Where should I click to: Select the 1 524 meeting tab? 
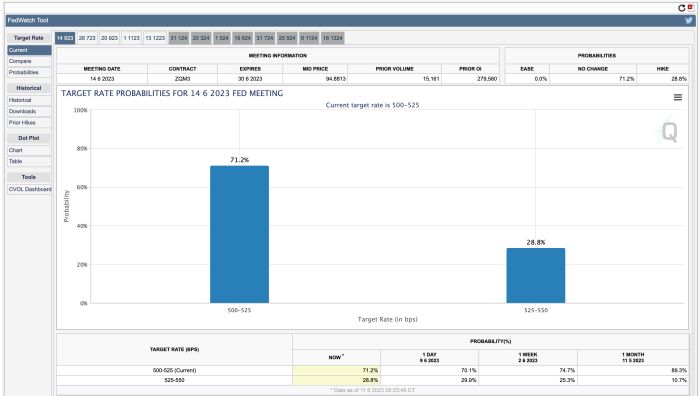coord(222,38)
